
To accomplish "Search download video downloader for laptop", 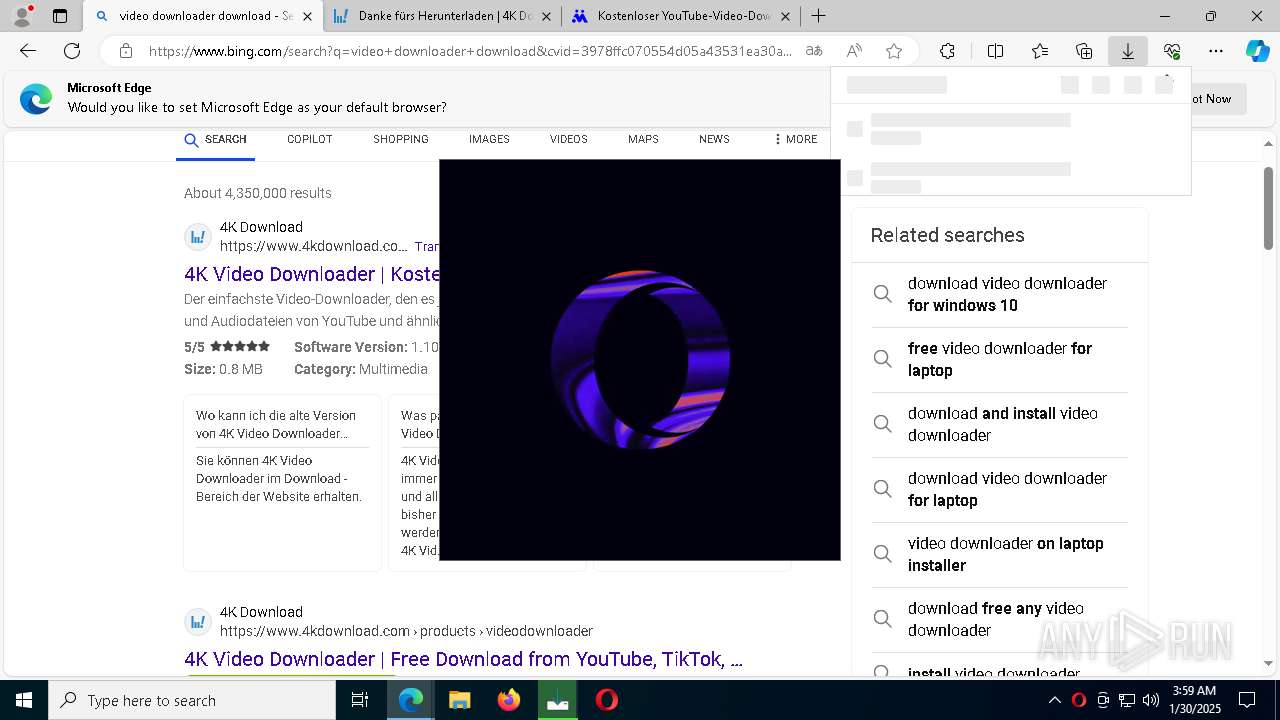I will pos(1000,489).
